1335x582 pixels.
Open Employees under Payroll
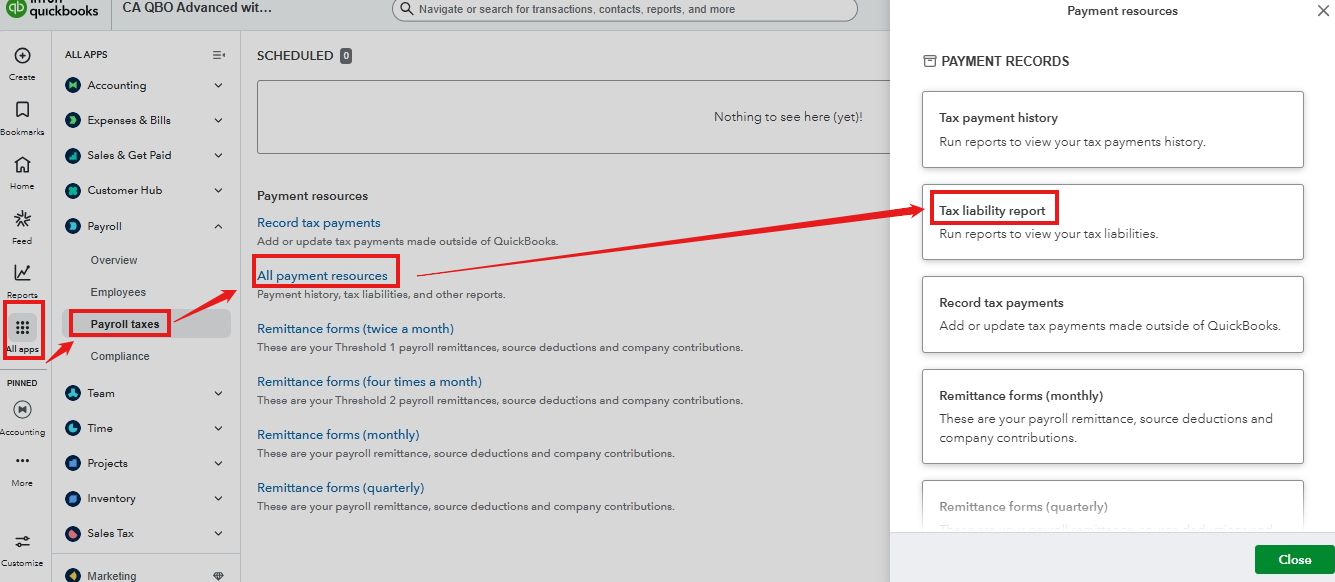point(118,292)
